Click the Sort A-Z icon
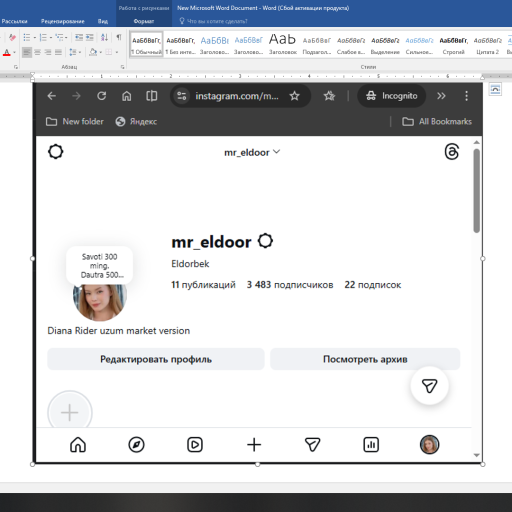512x512 pixels. [104, 37]
